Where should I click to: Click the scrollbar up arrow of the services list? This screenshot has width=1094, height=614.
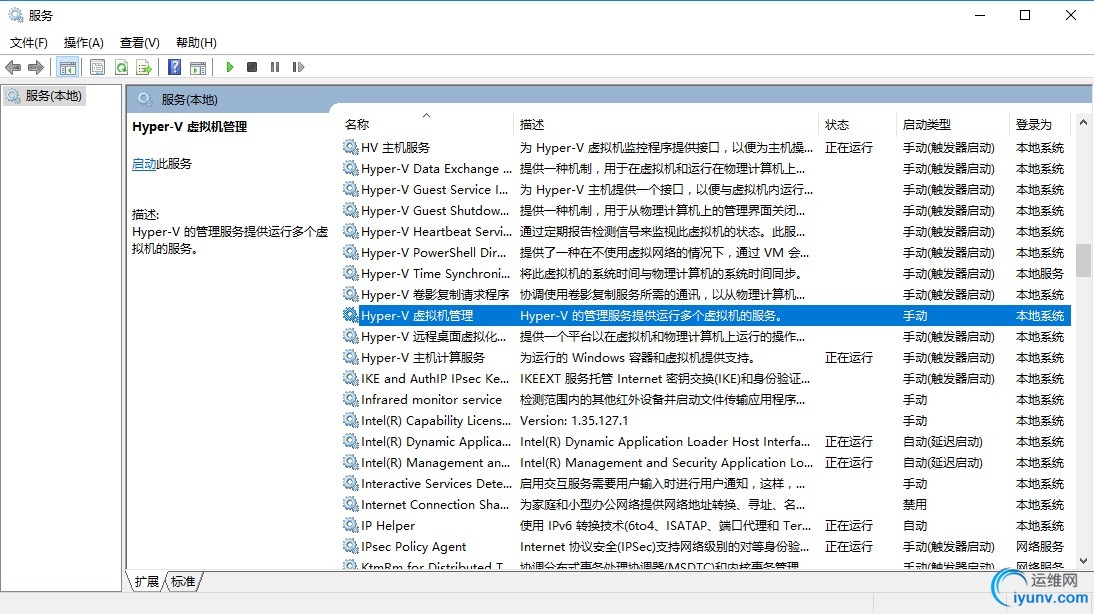coord(1083,122)
